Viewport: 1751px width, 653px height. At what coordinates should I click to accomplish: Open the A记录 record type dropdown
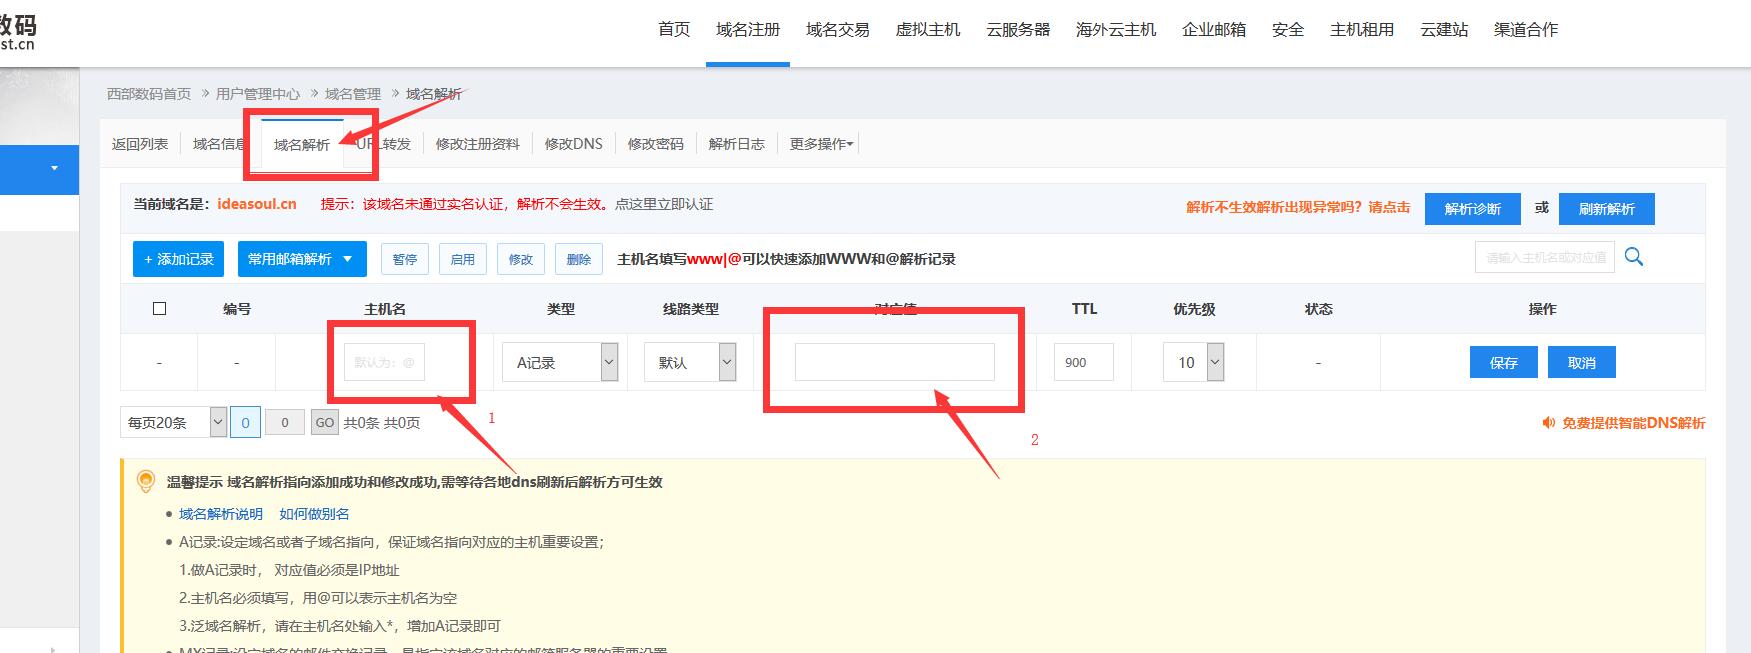click(x=560, y=362)
